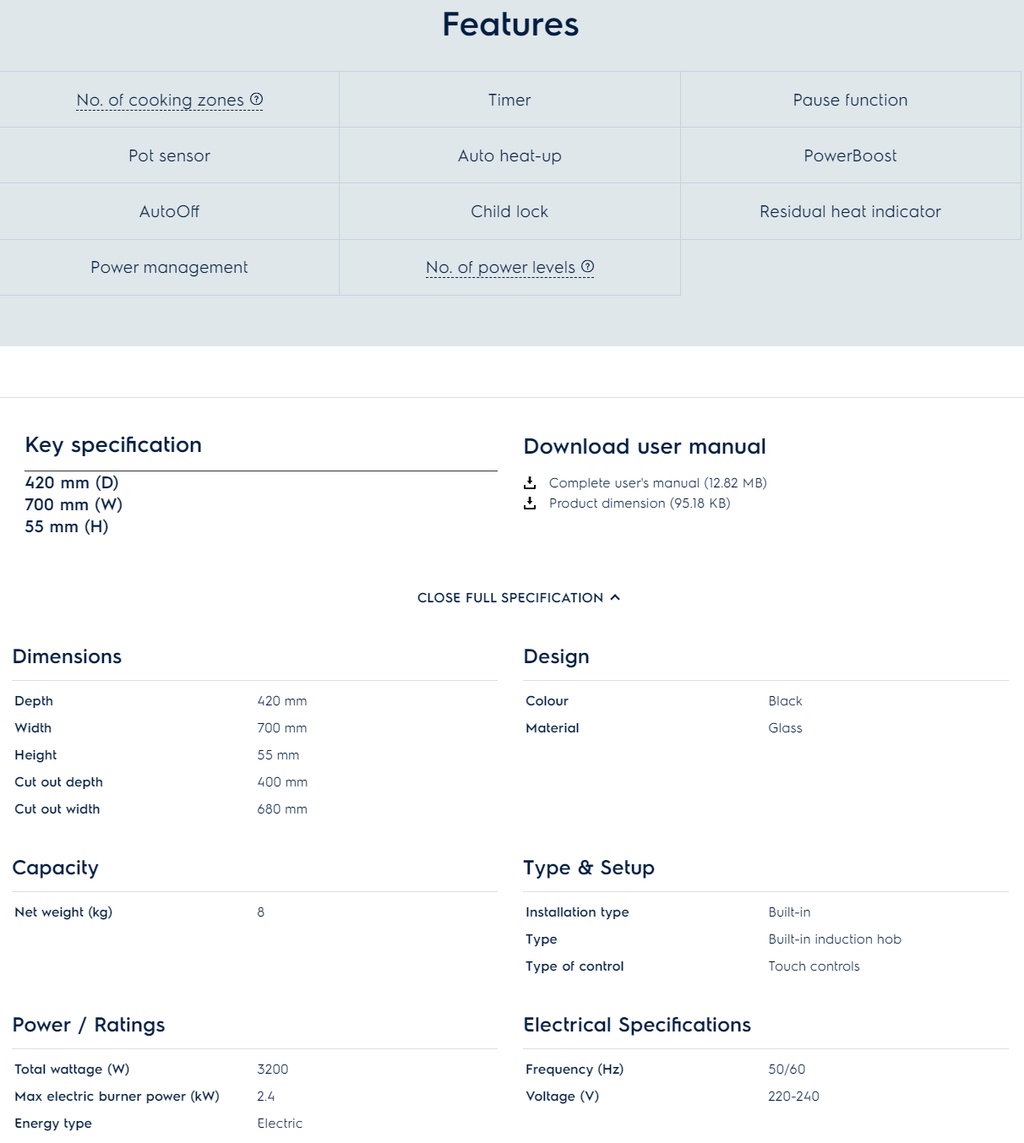Image resolution: width=1024 pixels, height=1143 pixels.
Task: Click the AutoOff feature cell
Action: (x=169, y=212)
